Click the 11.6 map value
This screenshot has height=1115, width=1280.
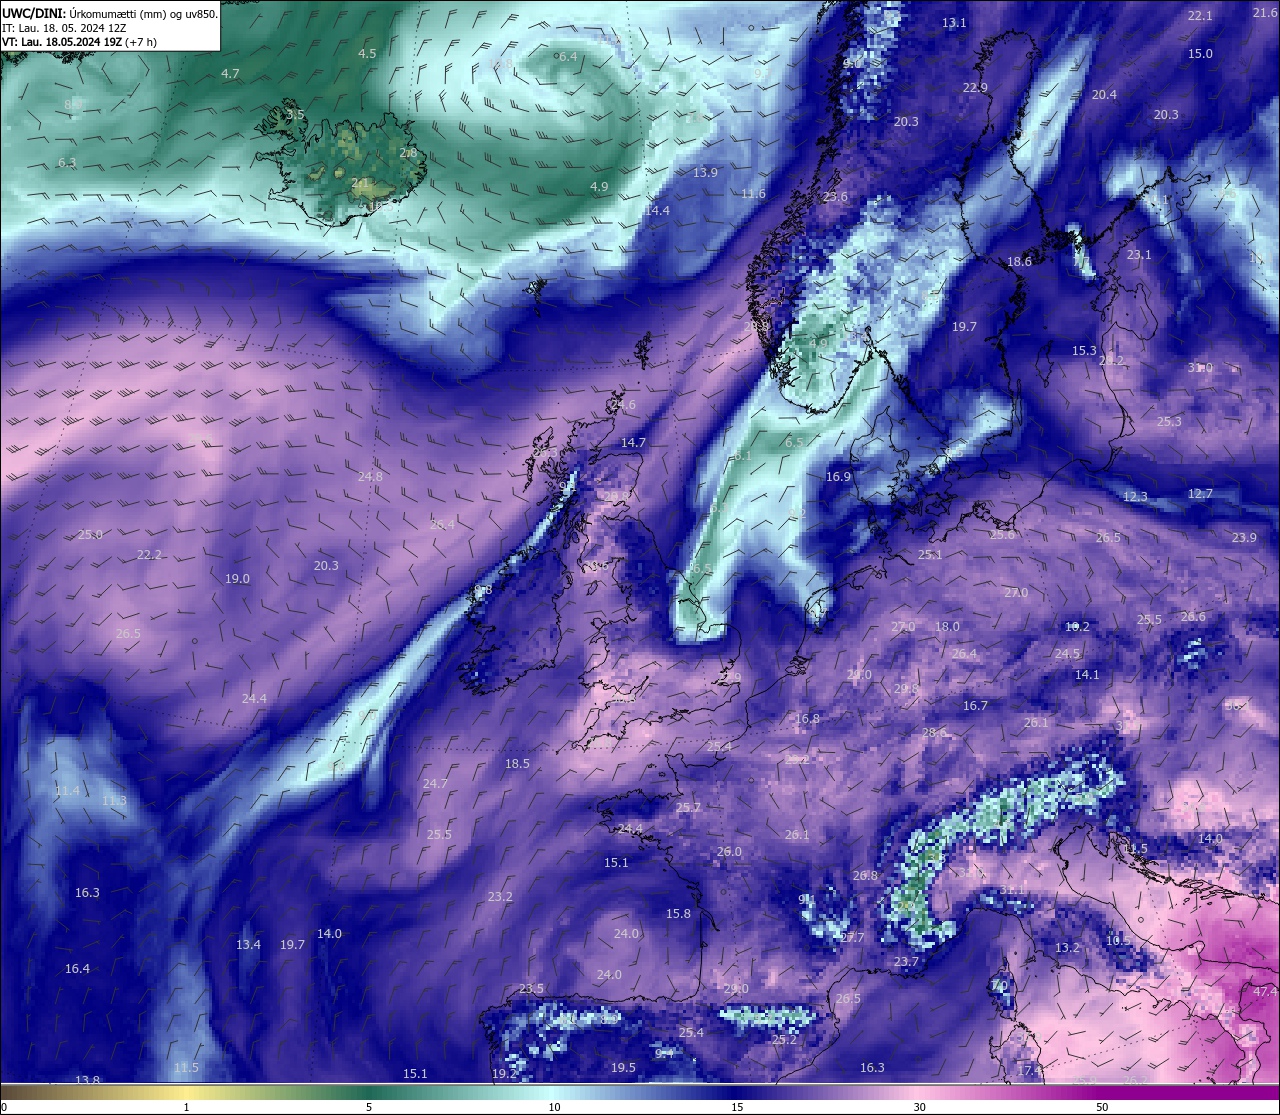coord(753,194)
